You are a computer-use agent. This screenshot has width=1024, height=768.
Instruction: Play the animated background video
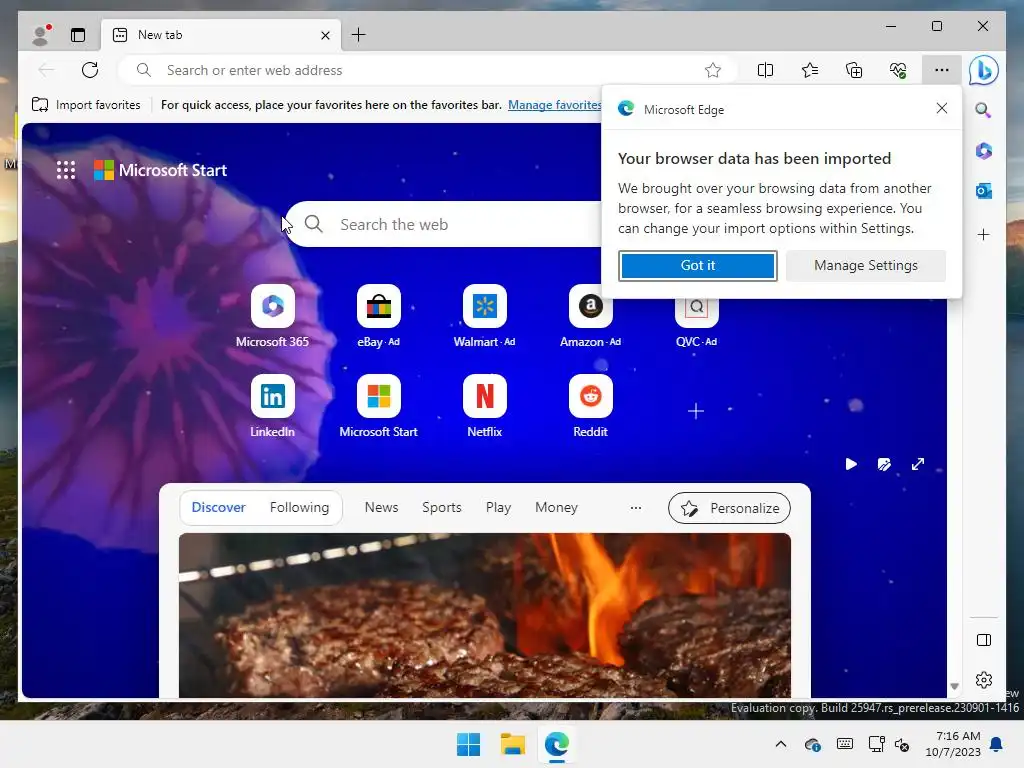pos(851,464)
